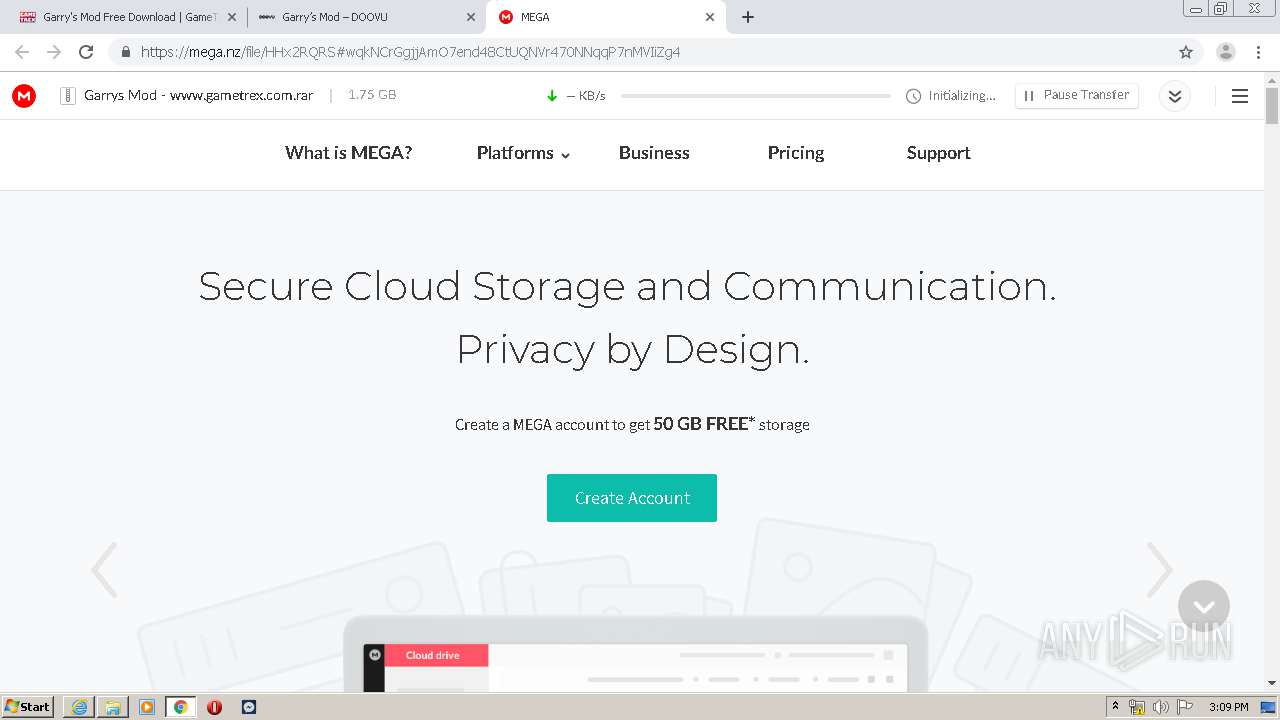This screenshot has height=720, width=1280.
Task: Pause the file transfer
Action: pos(1077,95)
